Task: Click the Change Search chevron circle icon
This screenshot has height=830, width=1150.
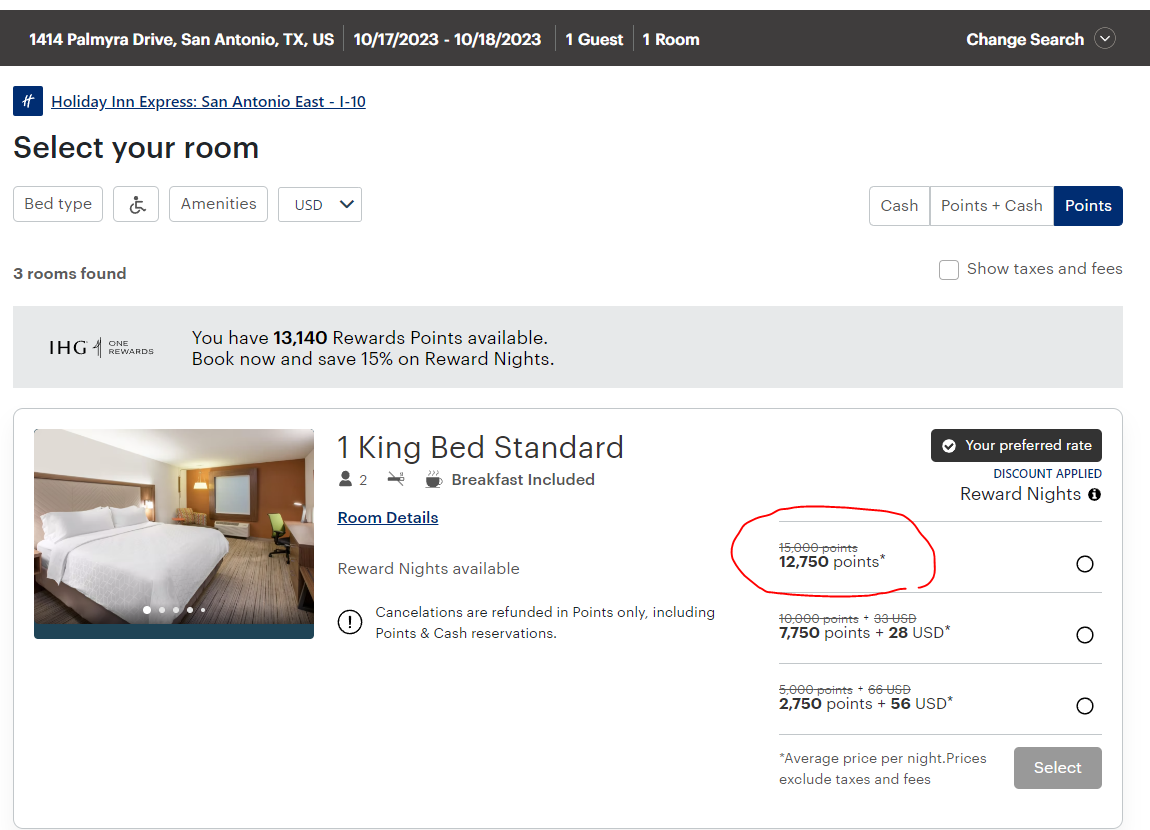Action: 1104,39
